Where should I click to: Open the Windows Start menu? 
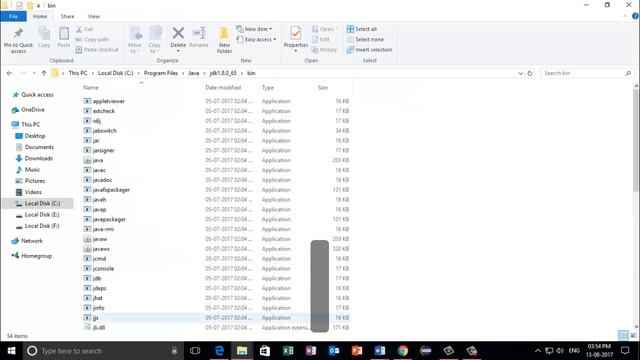tap(11, 351)
